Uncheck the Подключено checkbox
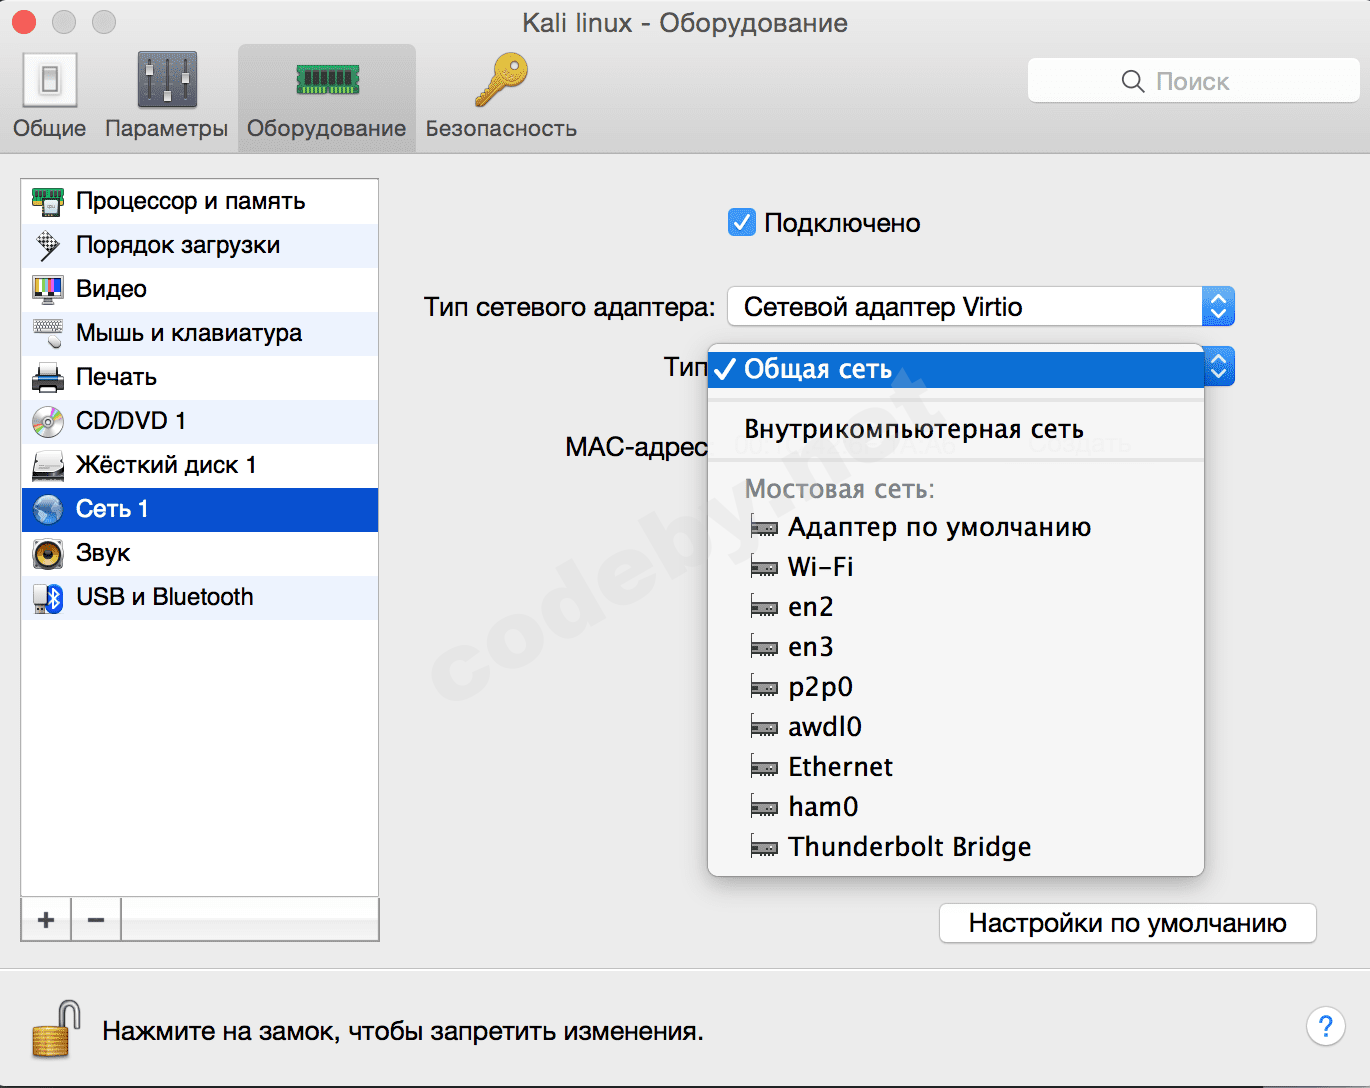The height and width of the screenshot is (1088, 1370). pyautogui.click(x=741, y=222)
